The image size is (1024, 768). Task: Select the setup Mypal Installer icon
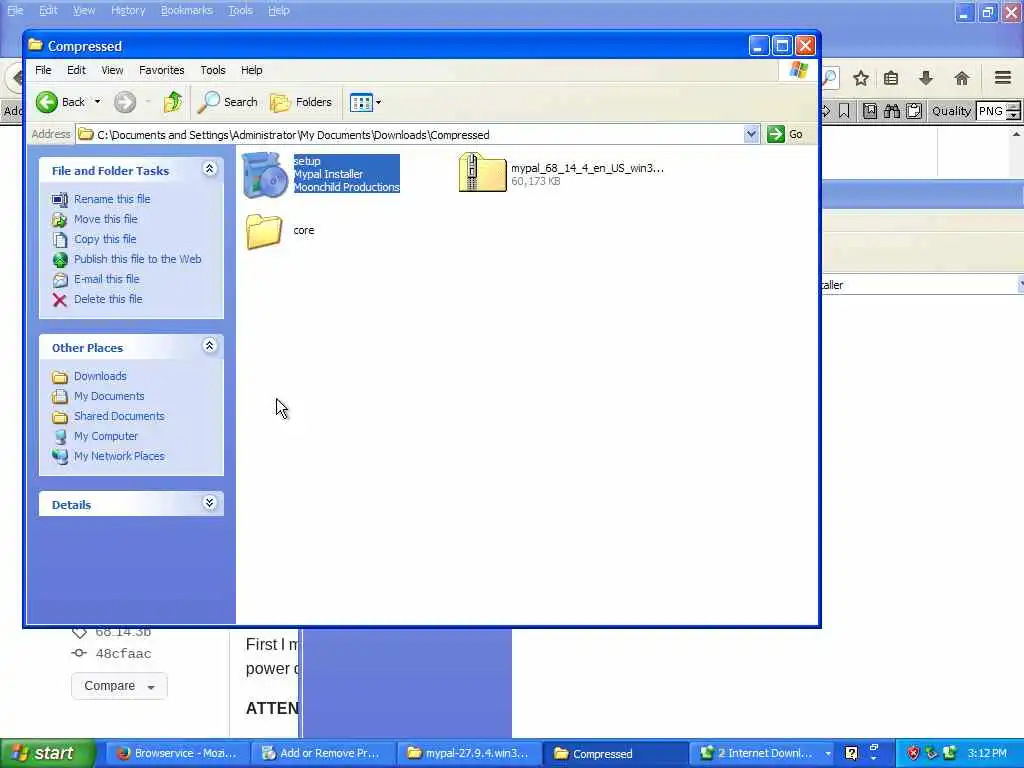(265, 174)
